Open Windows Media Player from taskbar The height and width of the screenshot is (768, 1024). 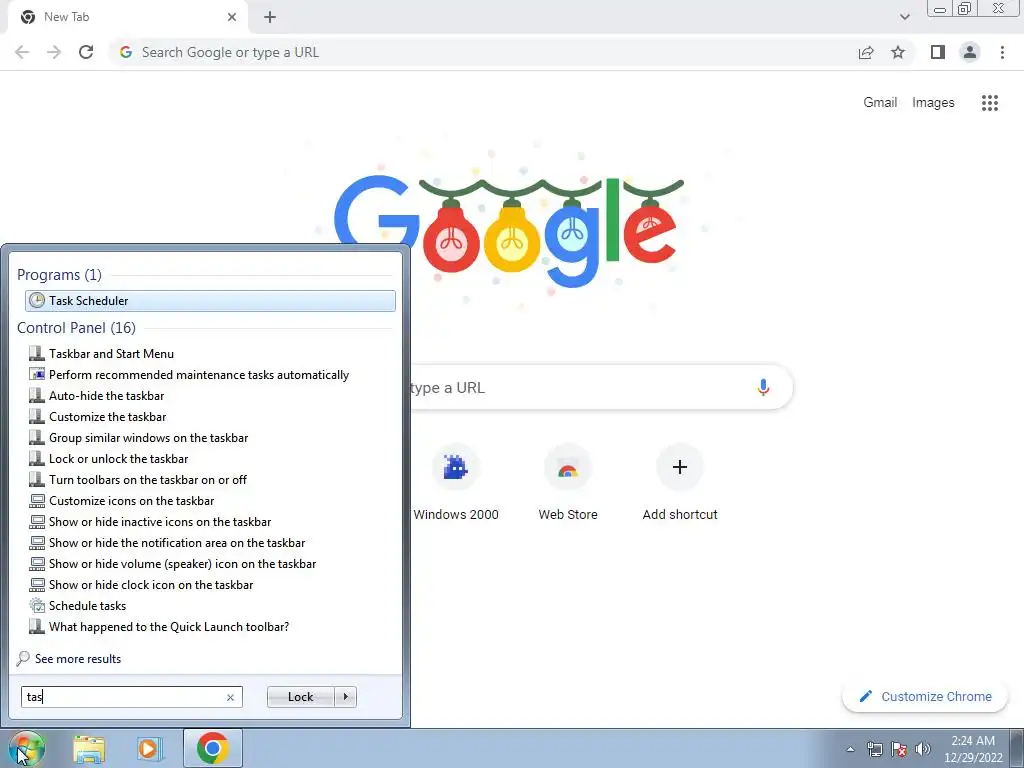point(149,749)
